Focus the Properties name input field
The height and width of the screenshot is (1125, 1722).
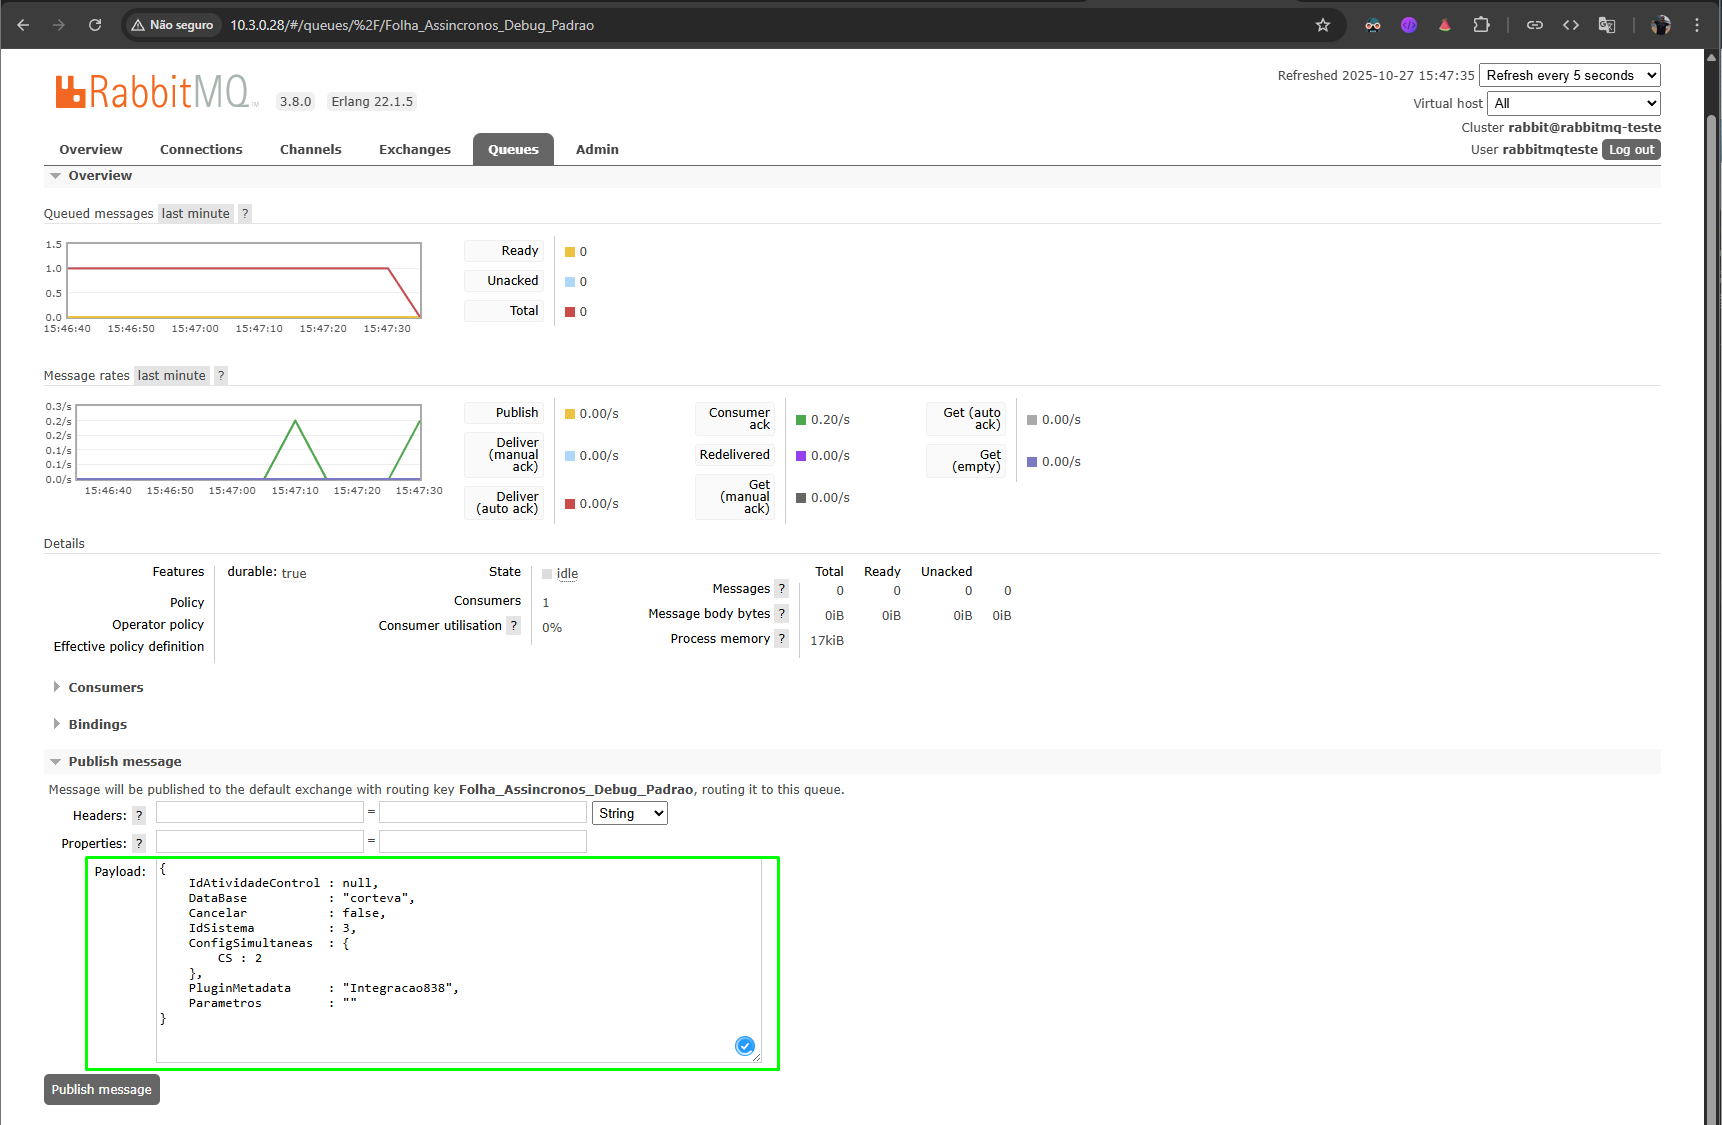(x=260, y=841)
